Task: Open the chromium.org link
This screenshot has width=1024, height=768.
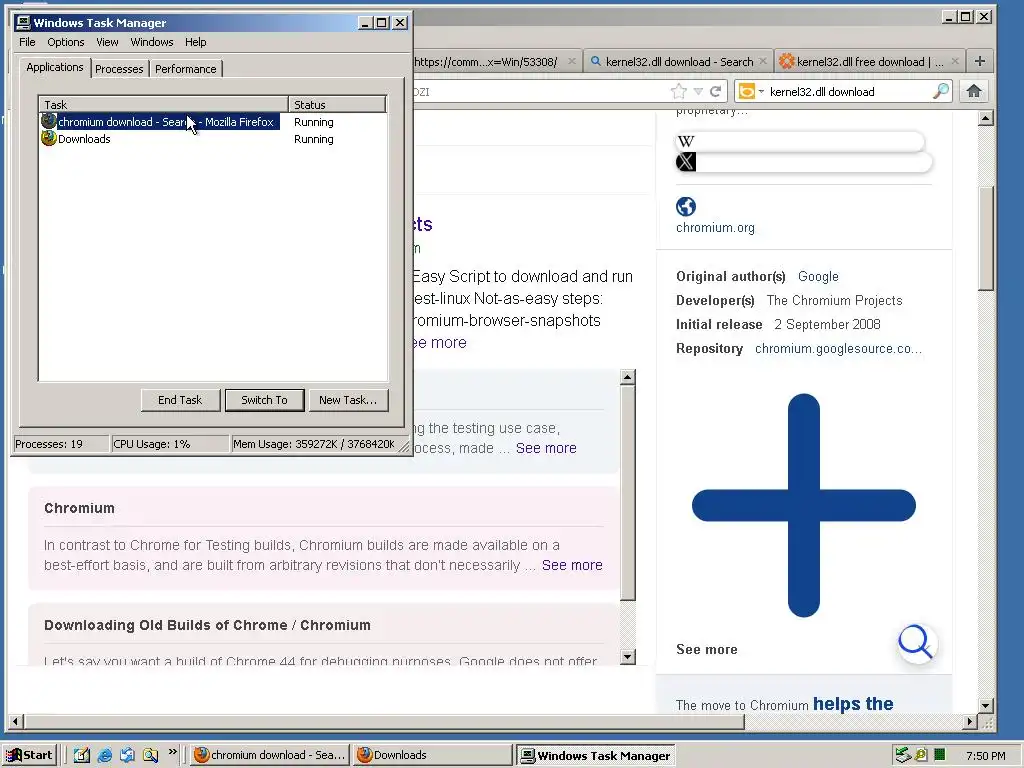Action: coord(715,227)
